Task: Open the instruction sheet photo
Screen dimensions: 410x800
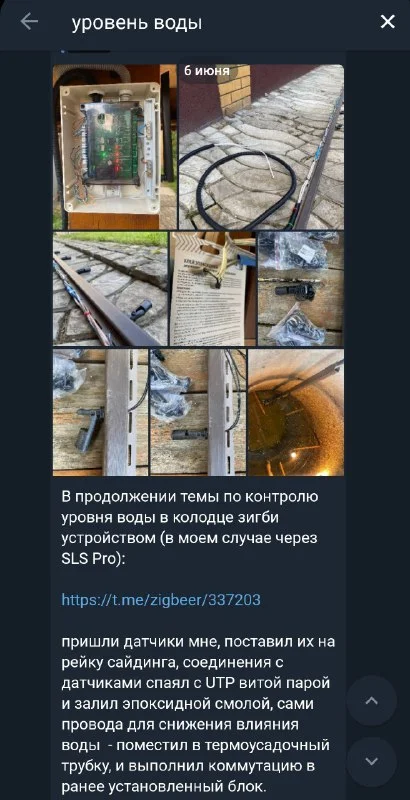Action: (213, 289)
